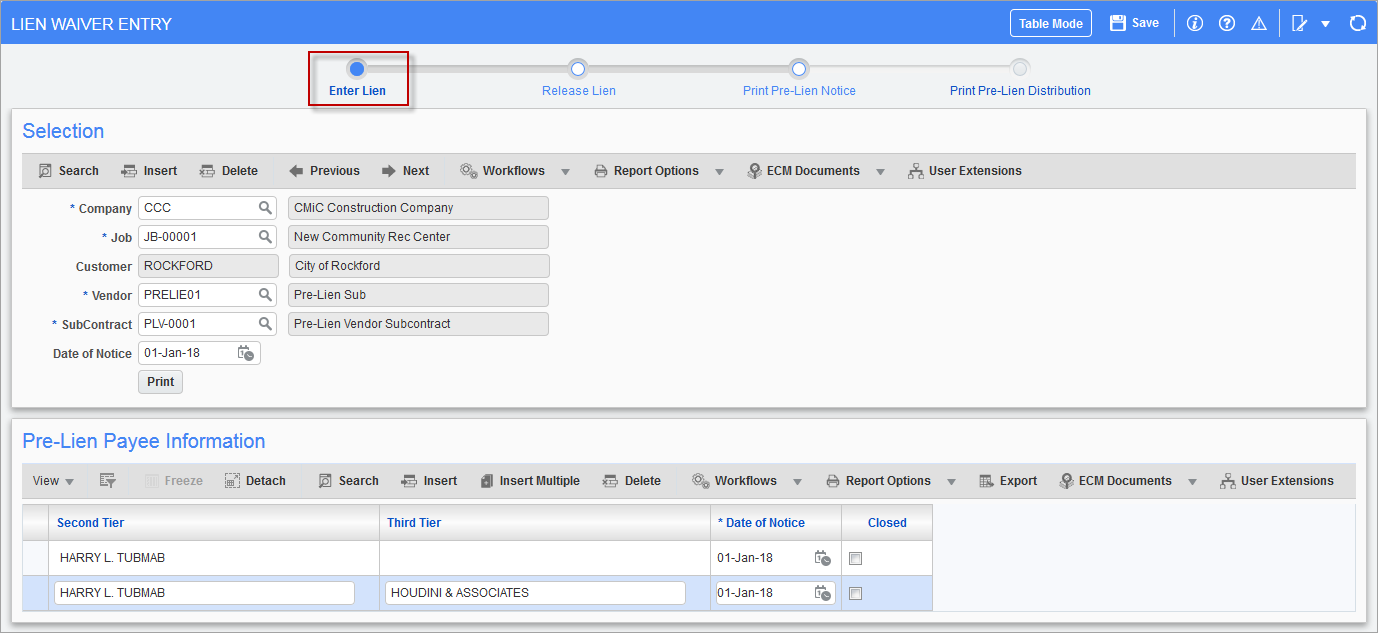Viewport: 1378px width, 633px height.
Task: Check Closed box for first payee row
Action: (855, 559)
